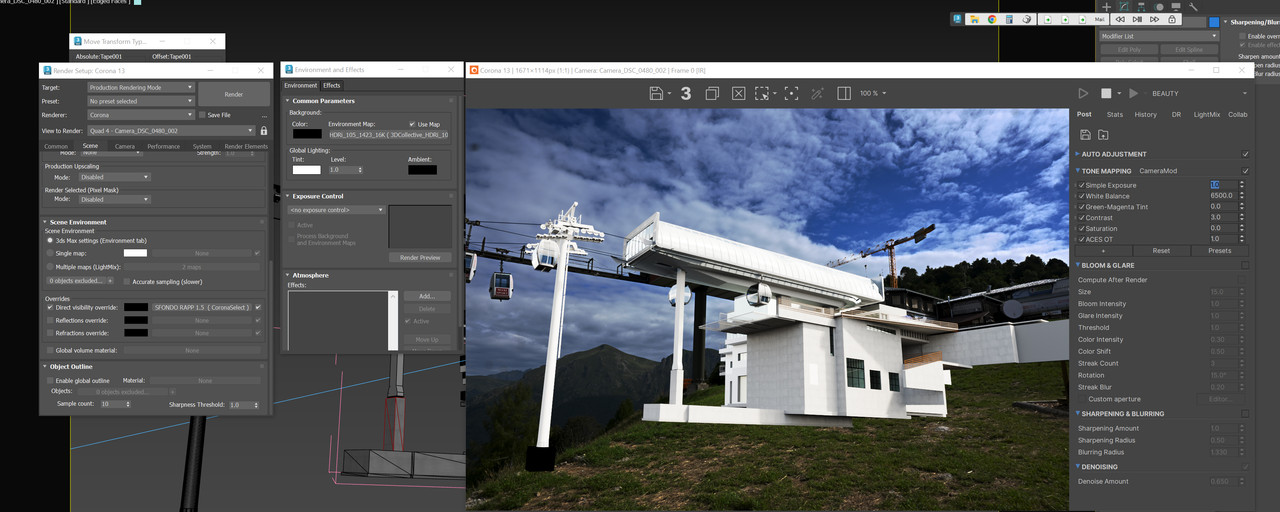
Task: Open the Utilities wrench command panel tab
Action: pyautogui.click(x=1193, y=6)
